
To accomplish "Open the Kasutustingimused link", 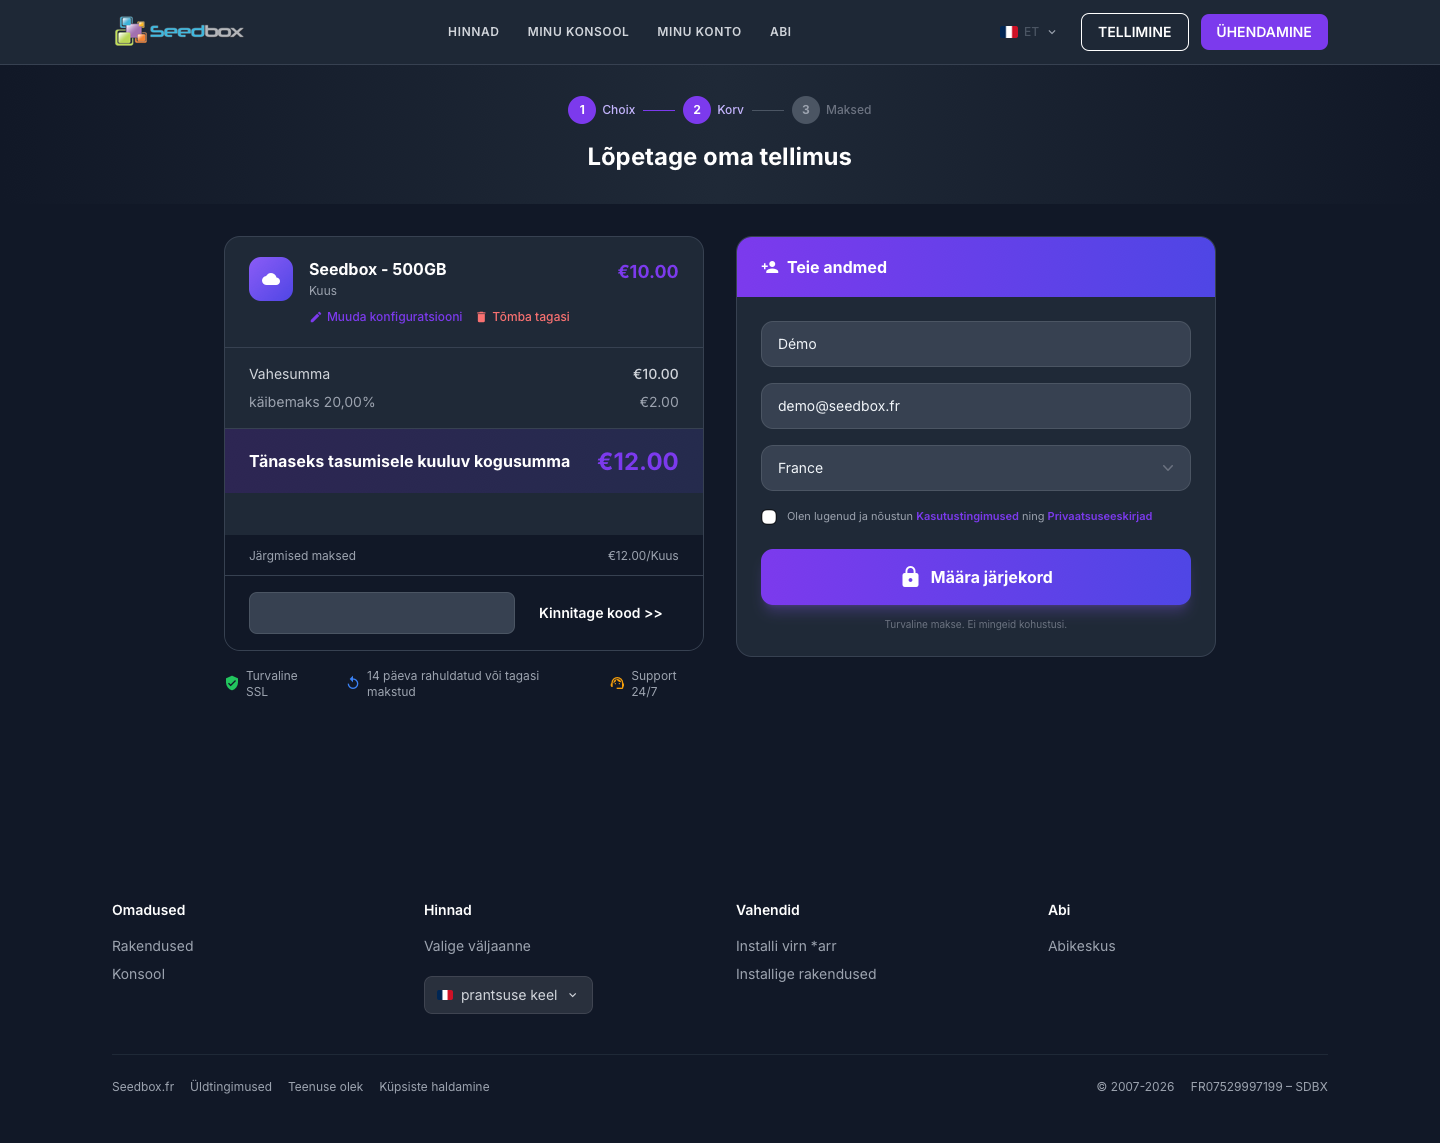I will point(967,517).
